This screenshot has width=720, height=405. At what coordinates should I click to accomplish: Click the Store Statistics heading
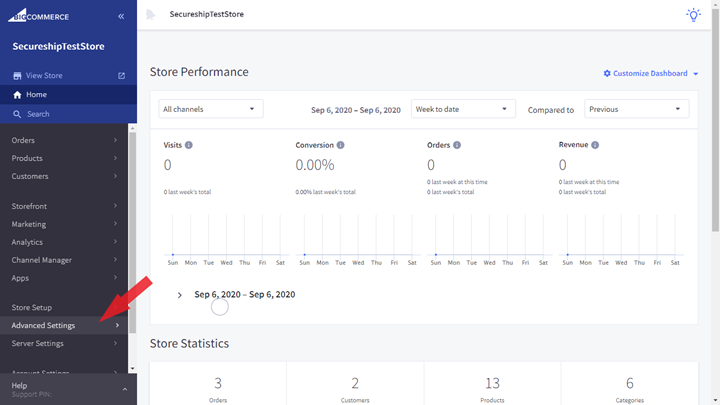189,343
